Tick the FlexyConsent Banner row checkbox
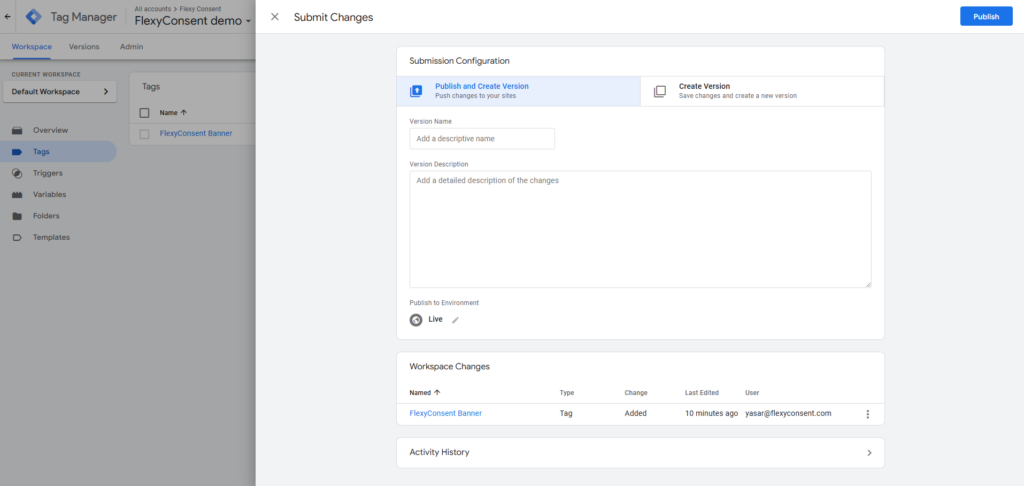 (144, 133)
